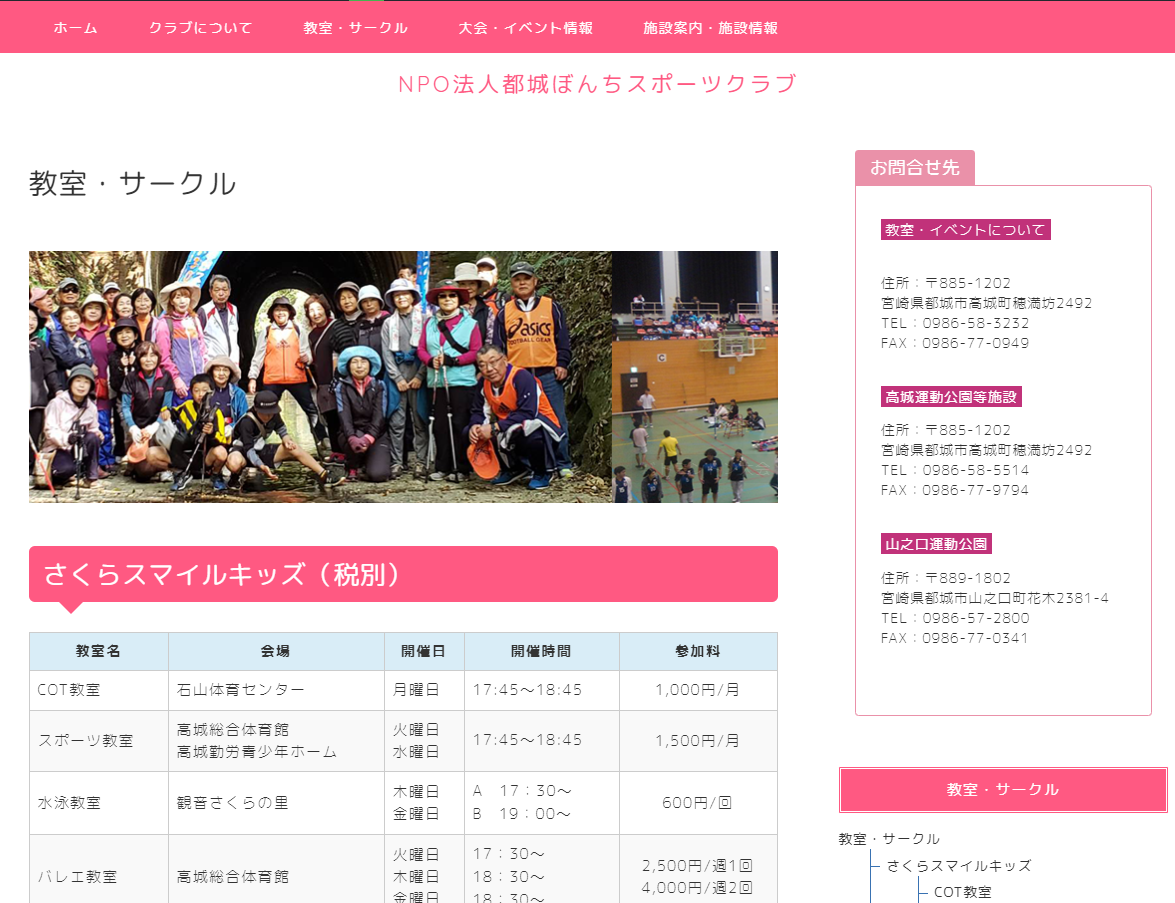1175x903 pixels.
Task: Click the 教室・イベントについて label
Action: tap(965, 230)
